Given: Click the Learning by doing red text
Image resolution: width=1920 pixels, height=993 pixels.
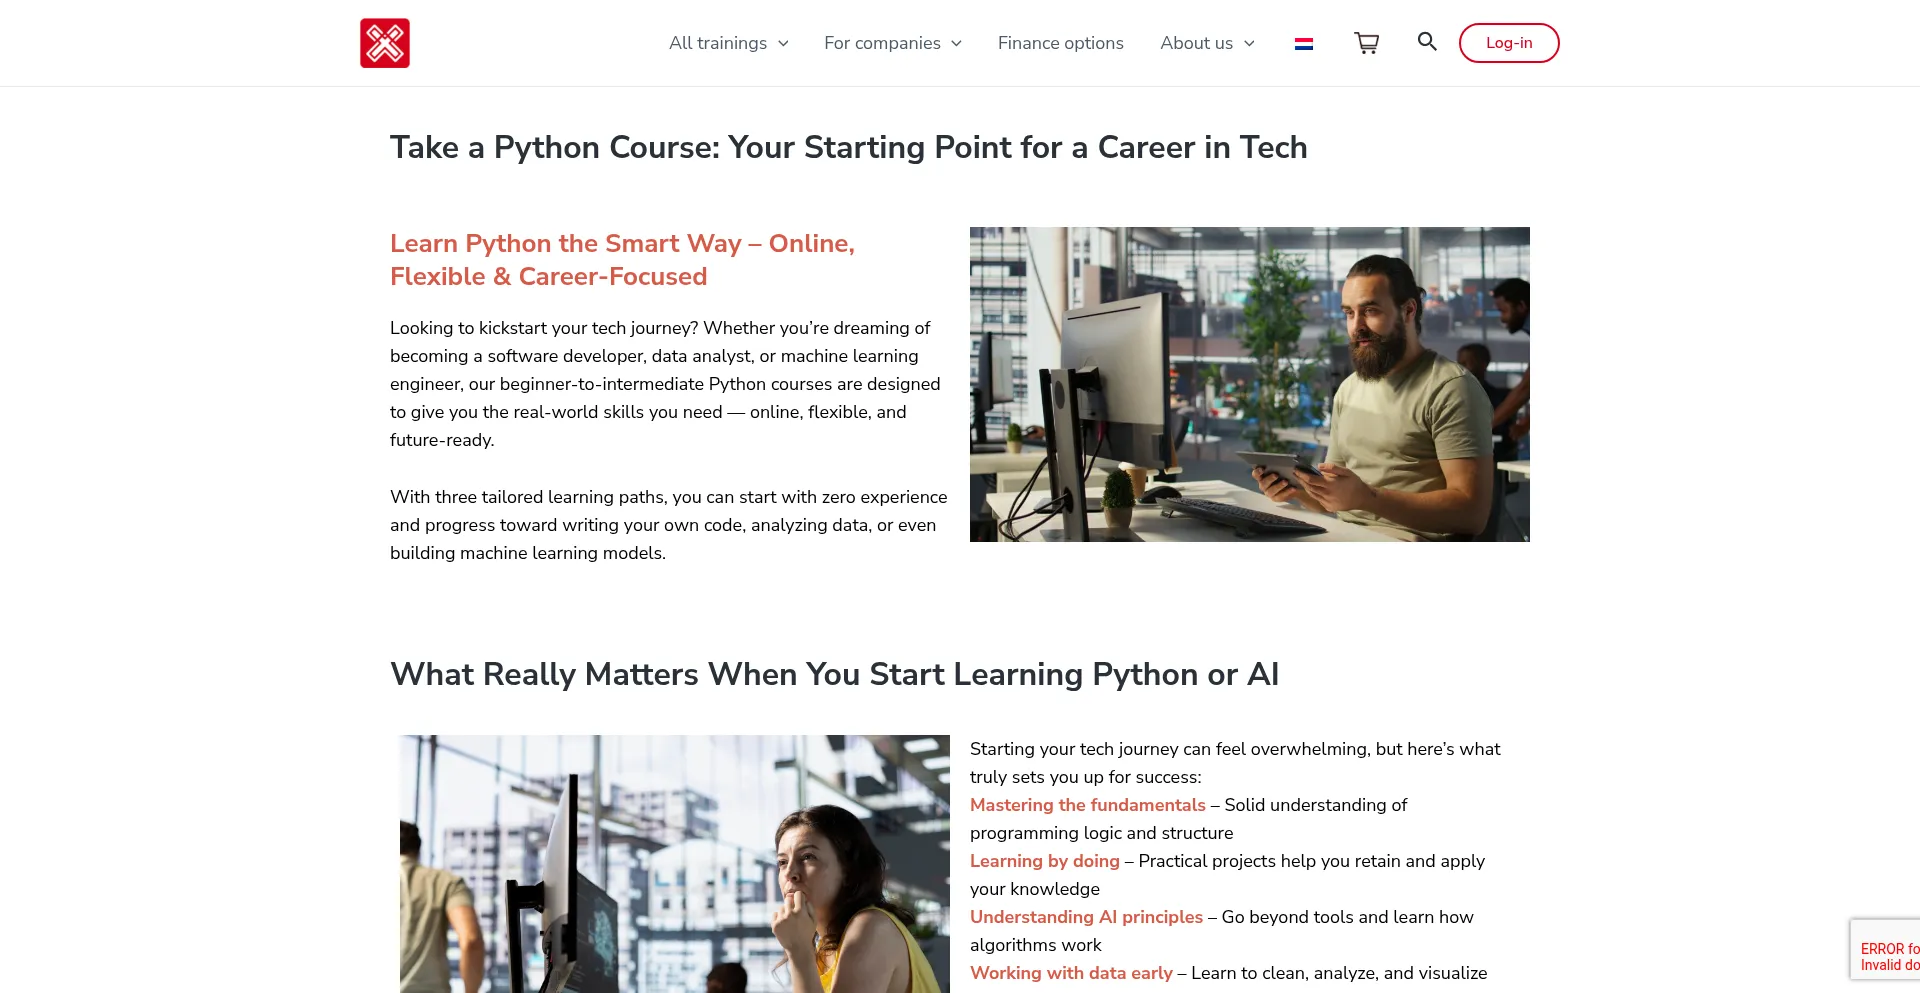Looking at the screenshot, I should pyautogui.click(x=1044, y=861).
